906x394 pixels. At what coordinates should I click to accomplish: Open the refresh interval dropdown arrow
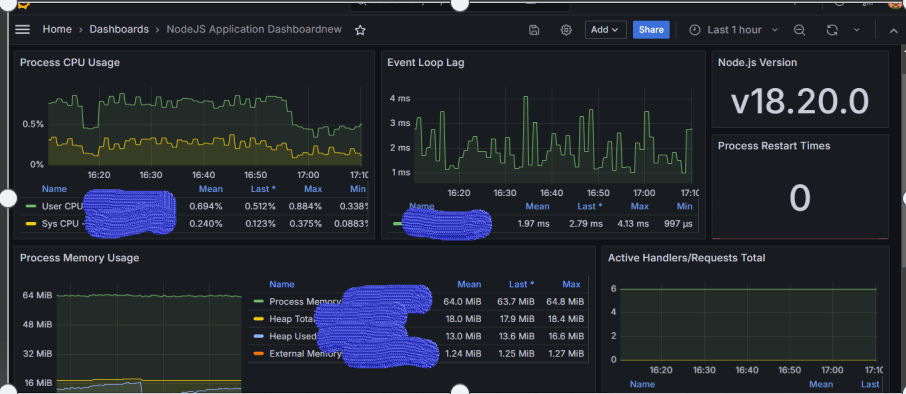click(857, 30)
